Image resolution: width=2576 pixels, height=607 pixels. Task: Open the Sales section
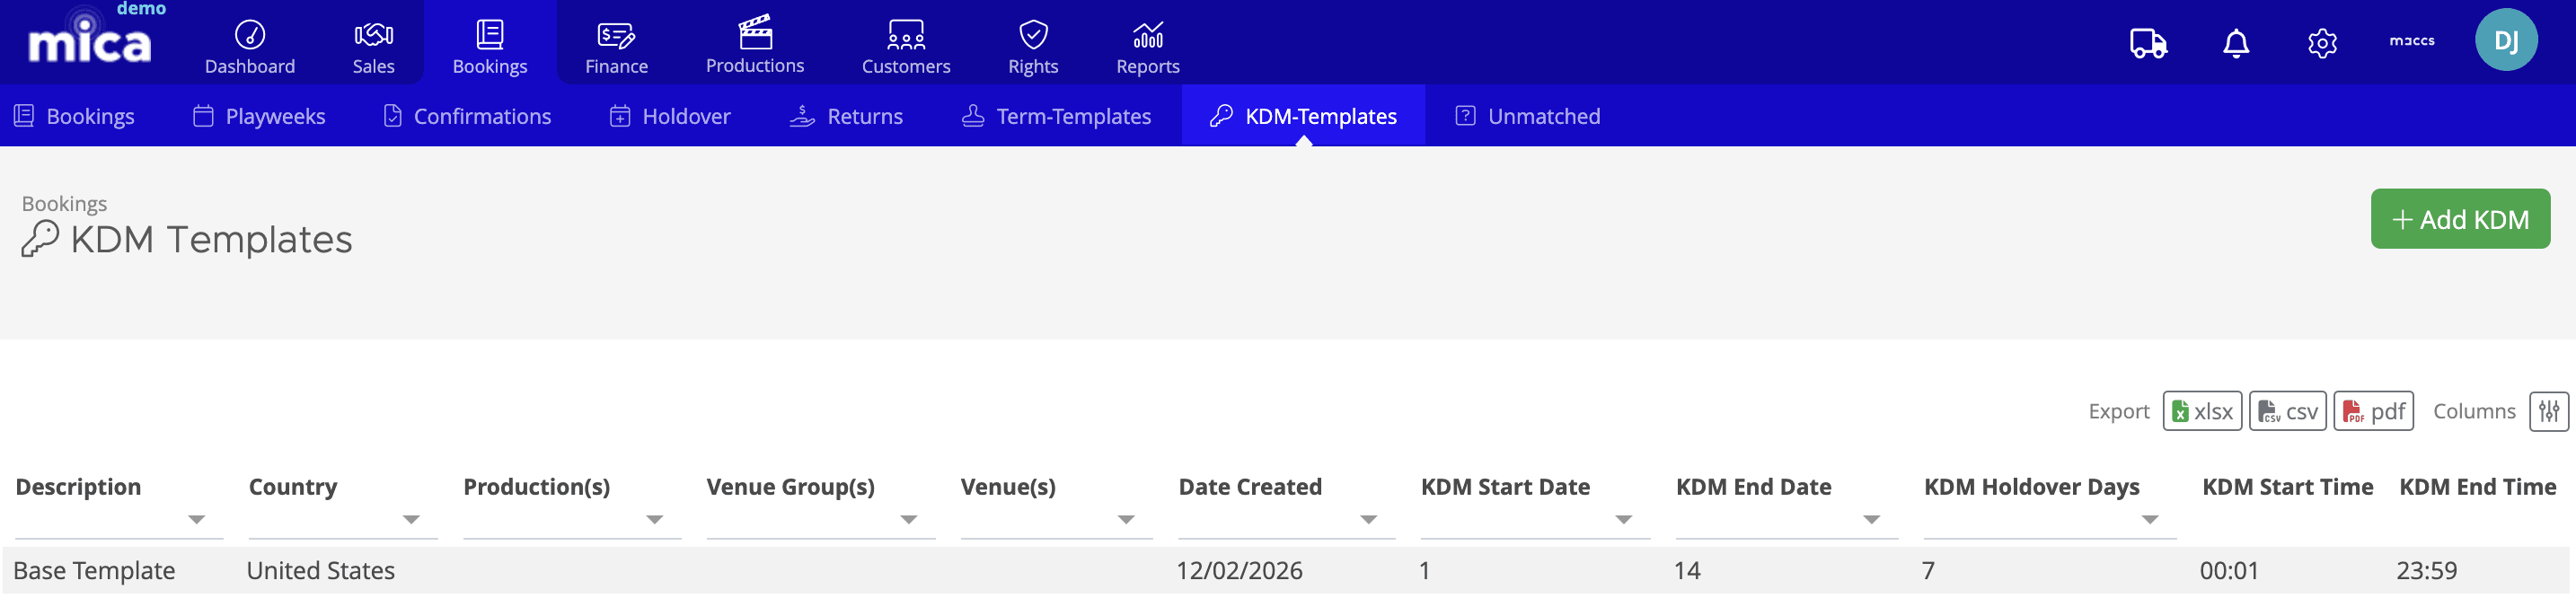[x=373, y=47]
